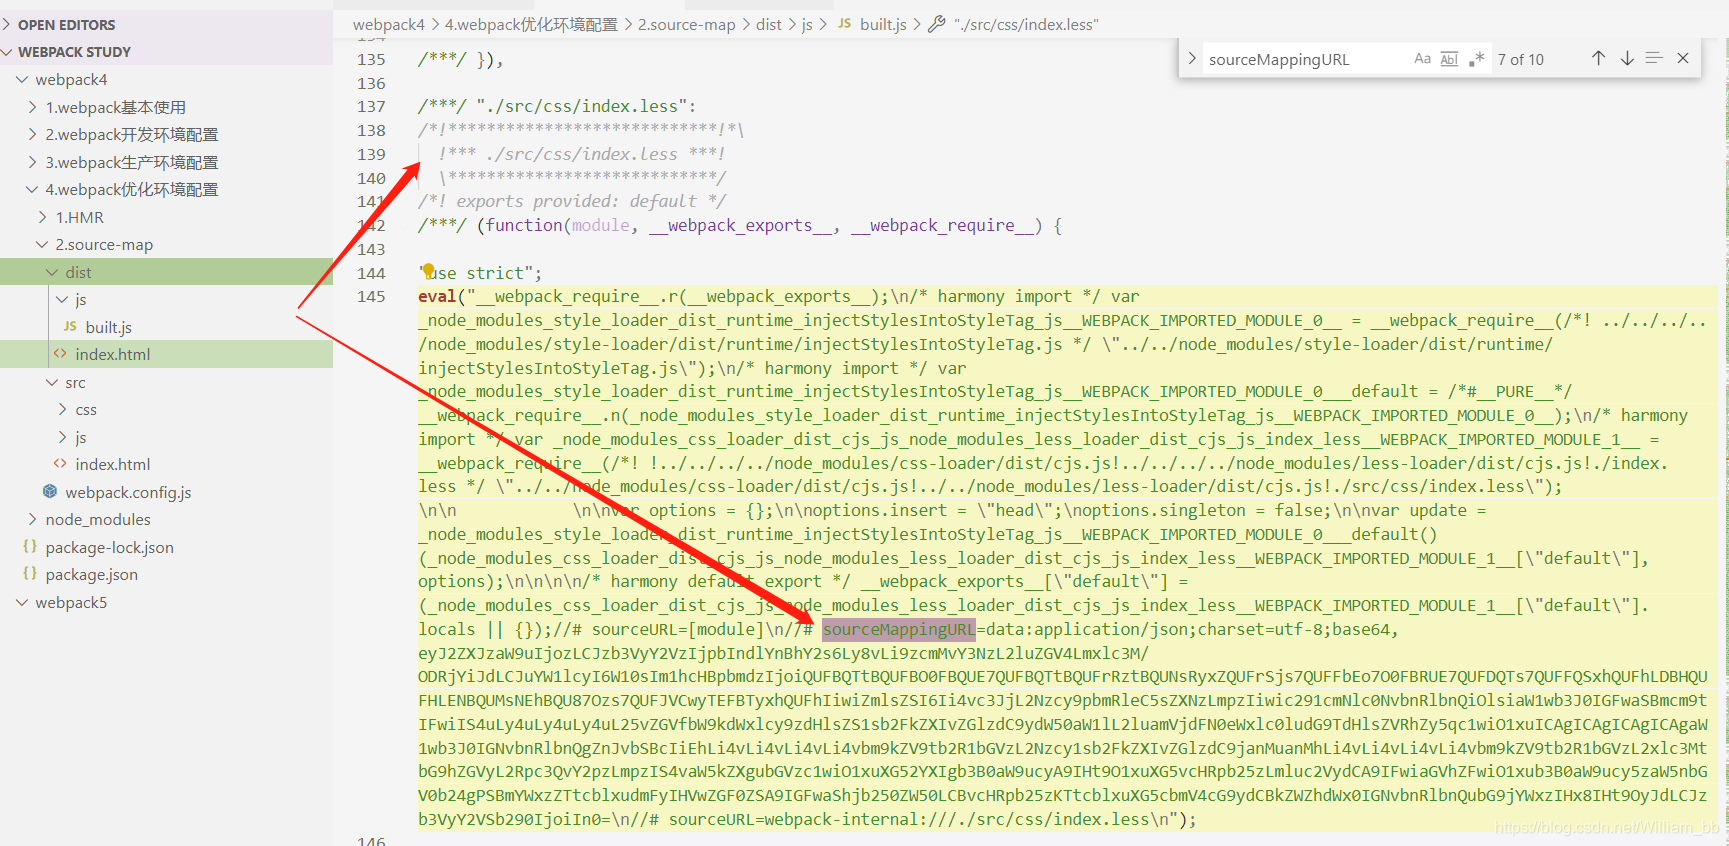Click line number 140 in gutter

point(371,178)
